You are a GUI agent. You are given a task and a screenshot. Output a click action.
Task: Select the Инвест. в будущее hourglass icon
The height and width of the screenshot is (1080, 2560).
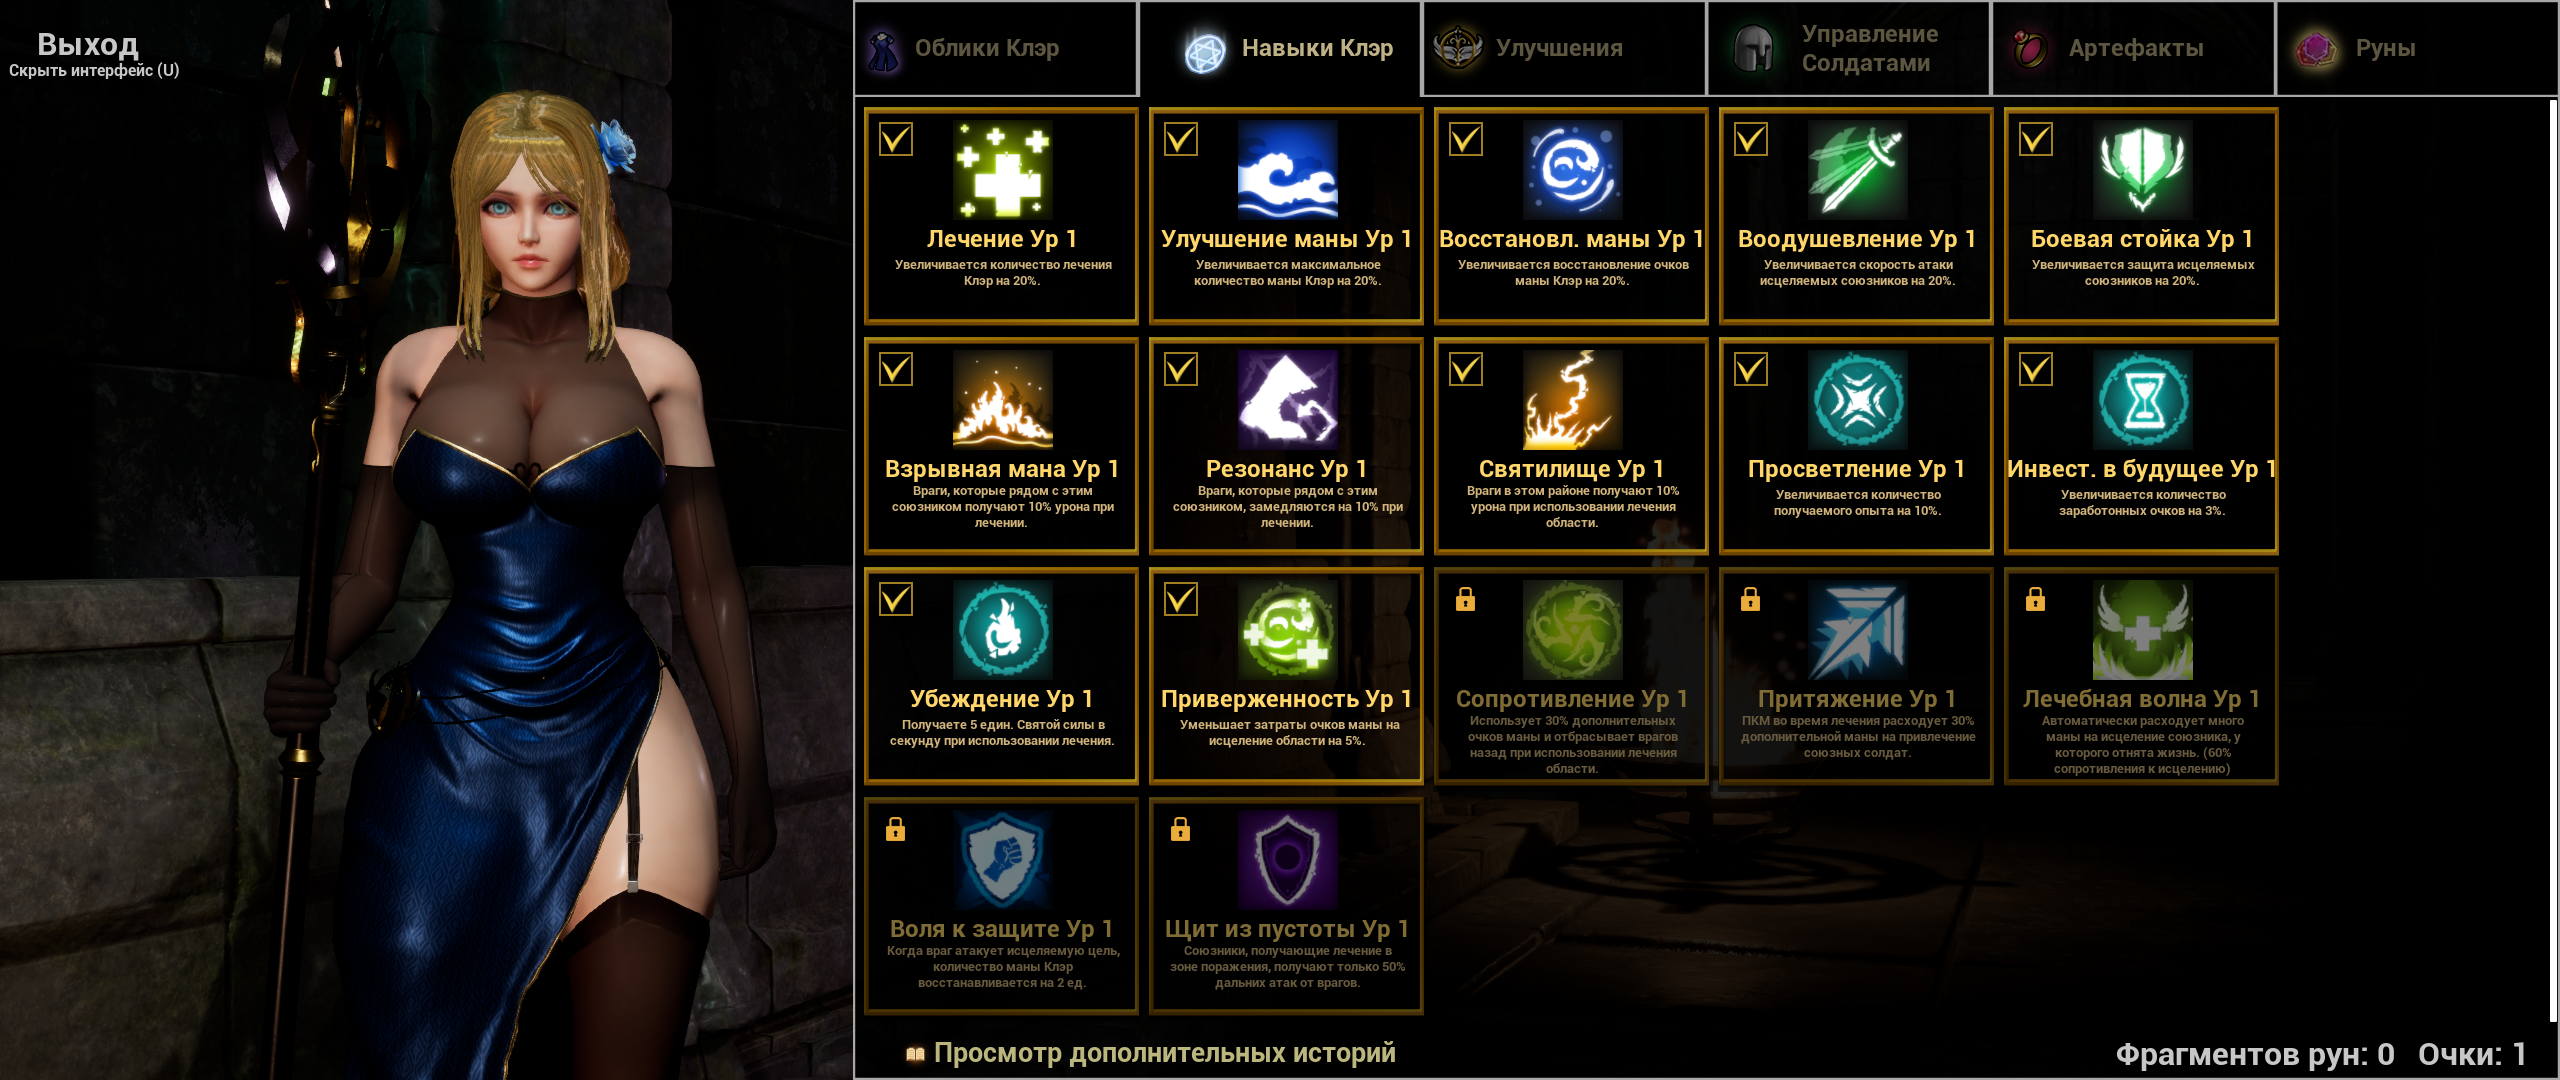tap(2142, 400)
